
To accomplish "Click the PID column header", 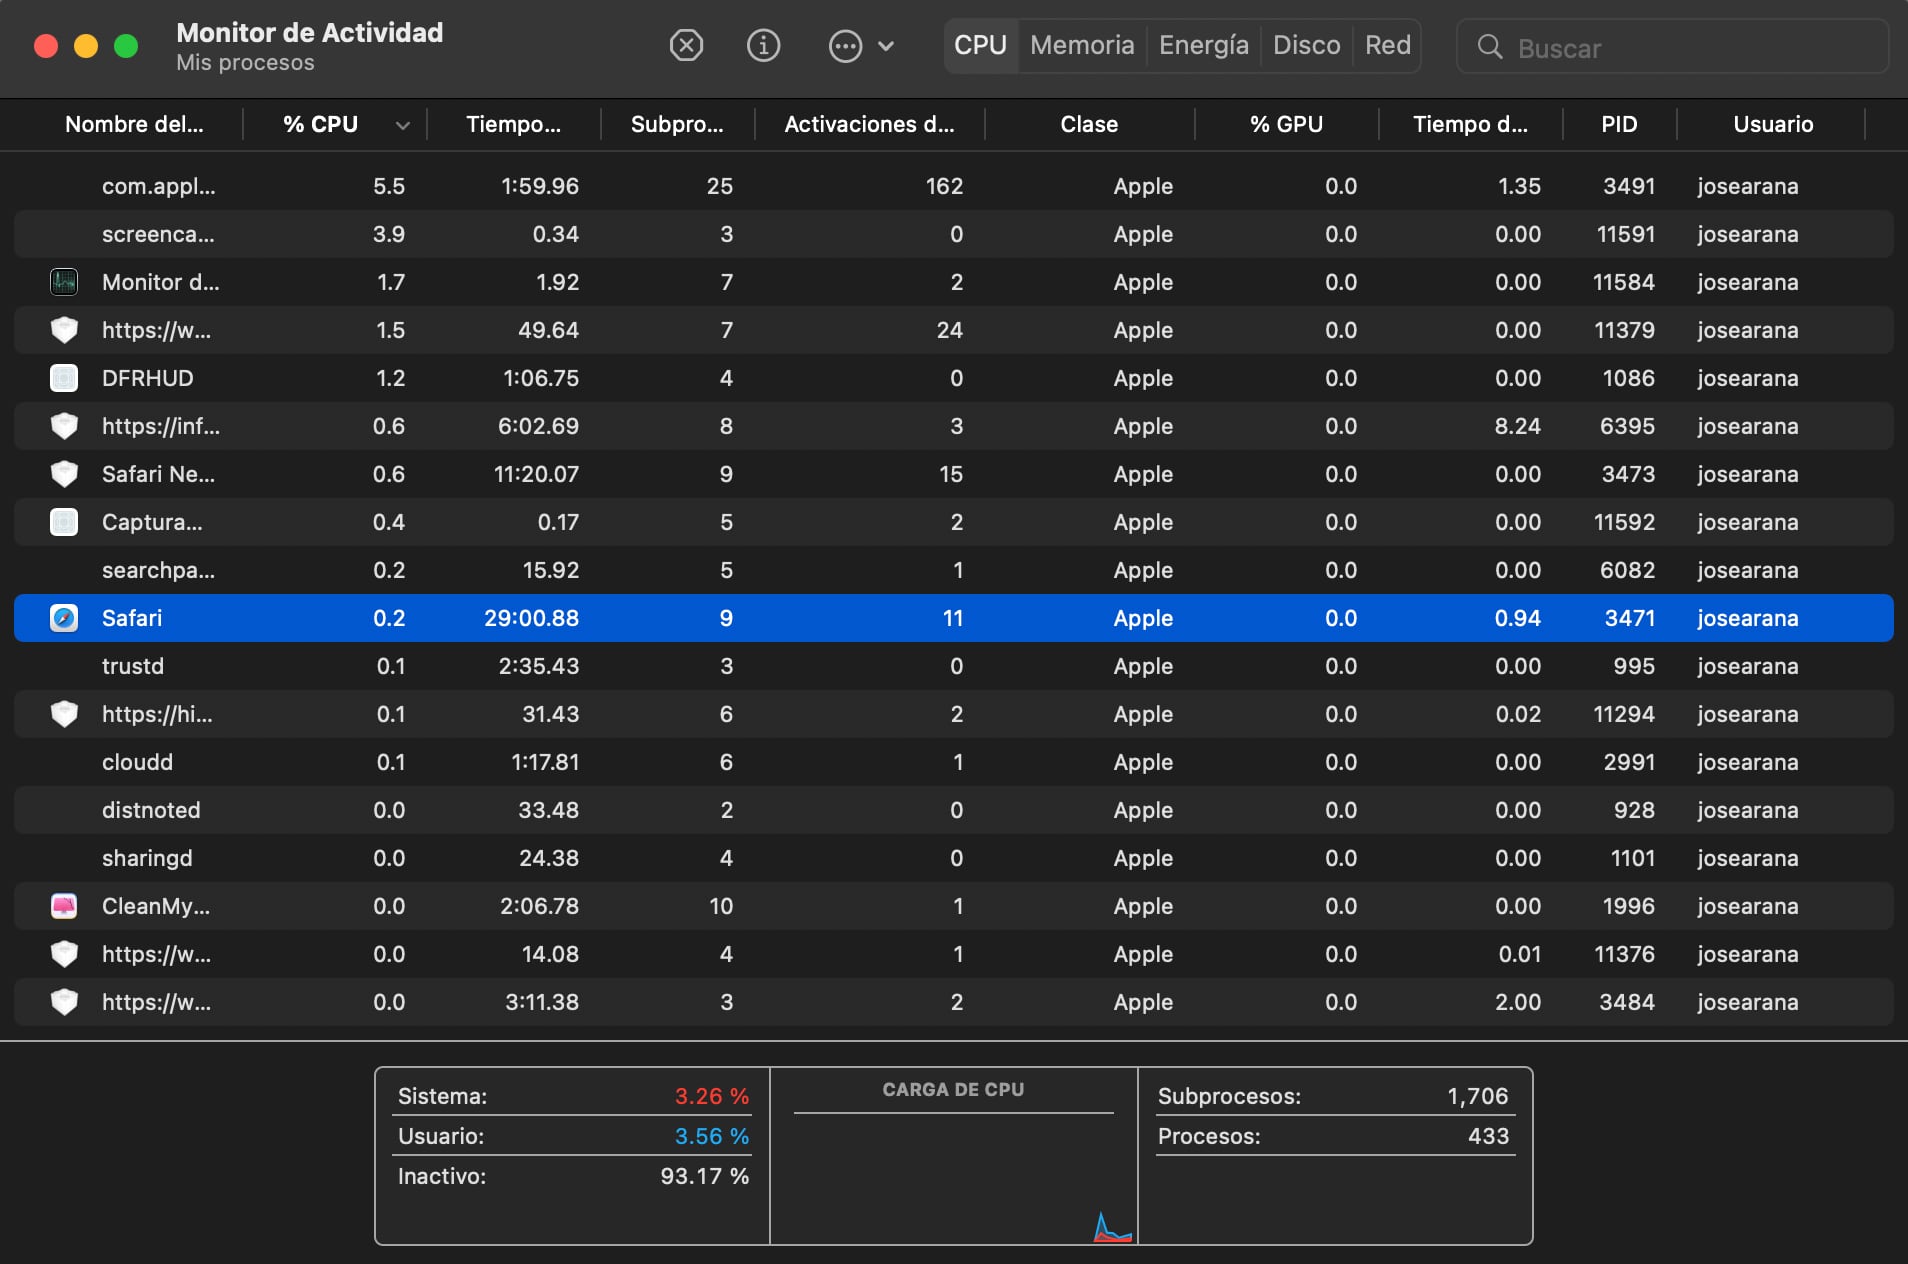I will [x=1618, y=124].
